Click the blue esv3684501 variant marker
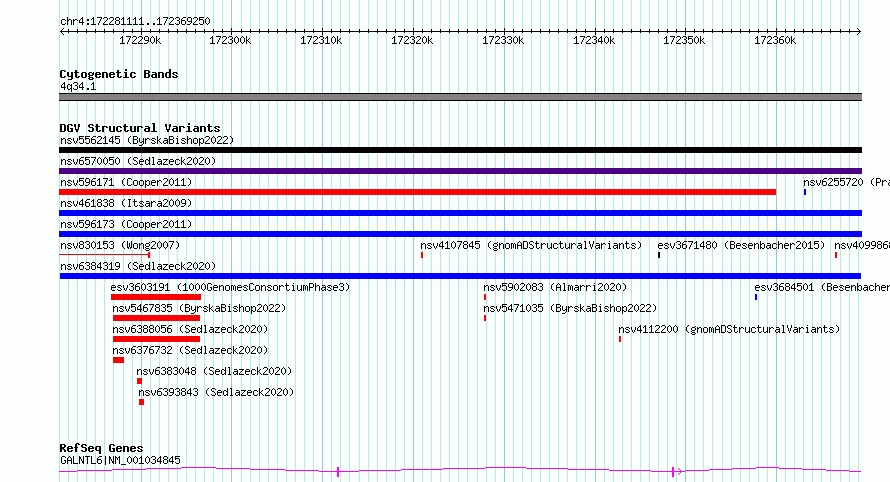Screen dimensions: 890x482 click(756, 297)
